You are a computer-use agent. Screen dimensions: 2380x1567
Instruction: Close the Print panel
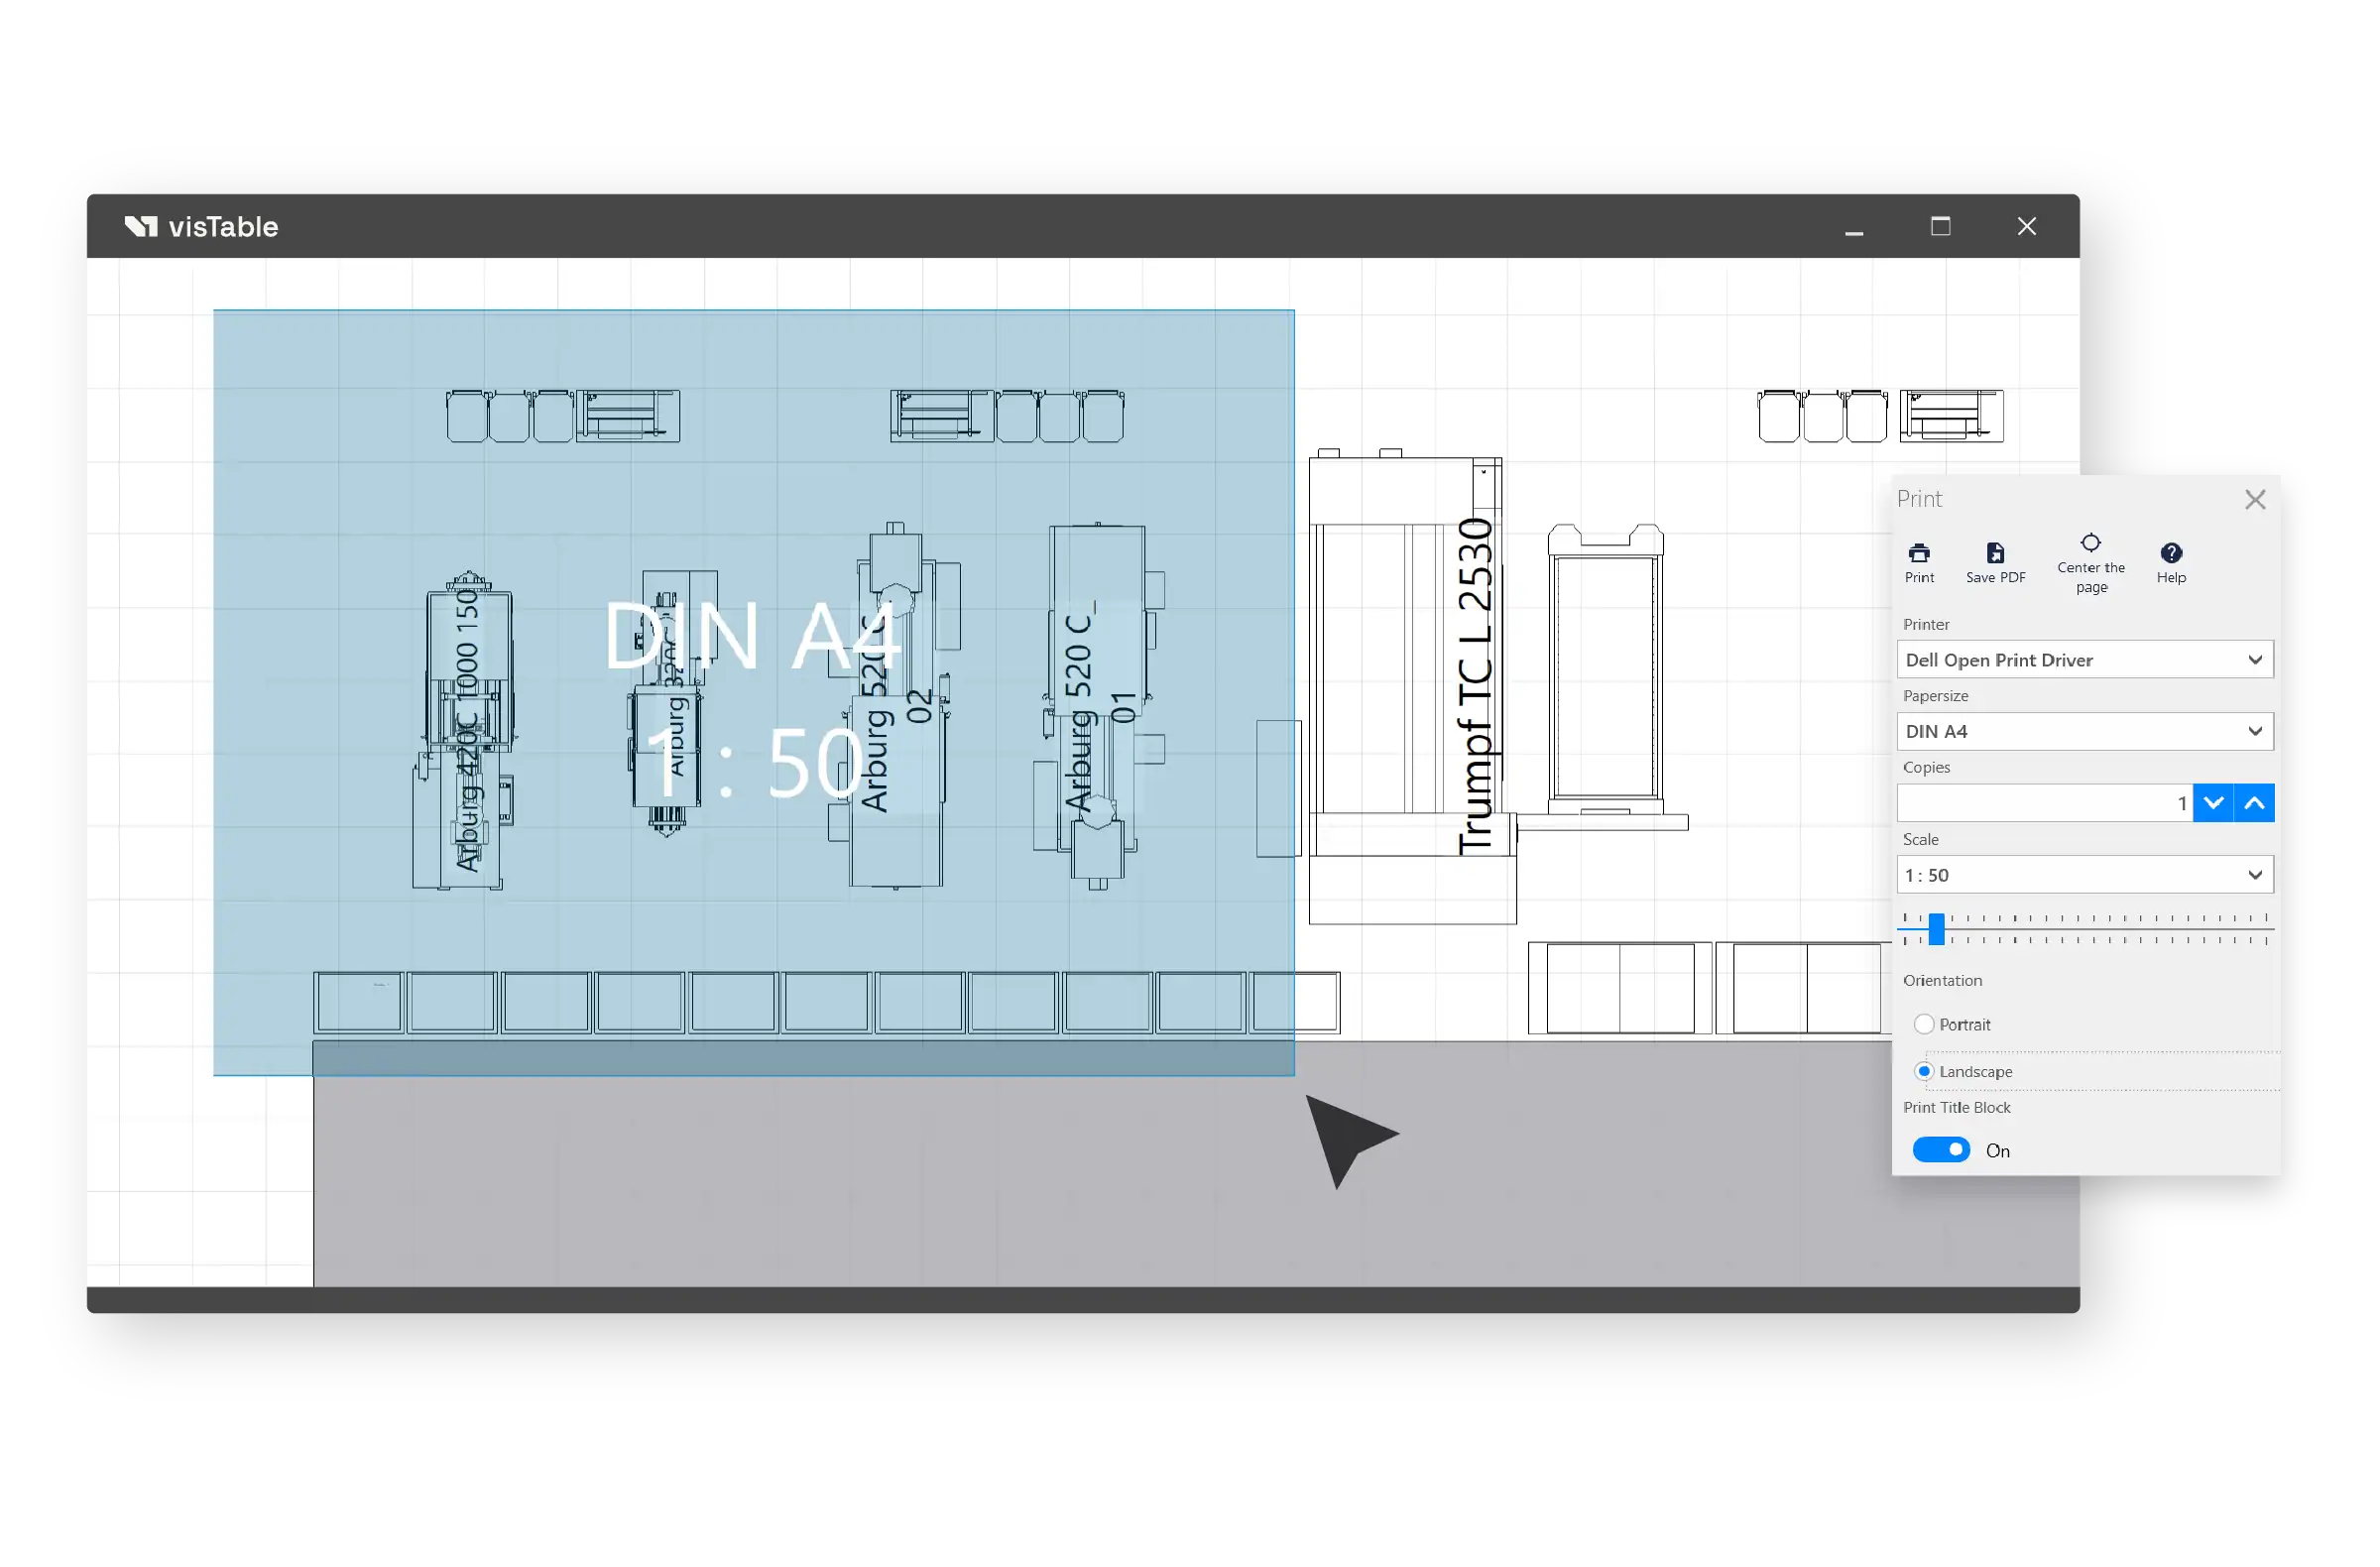coord(2255,499)
